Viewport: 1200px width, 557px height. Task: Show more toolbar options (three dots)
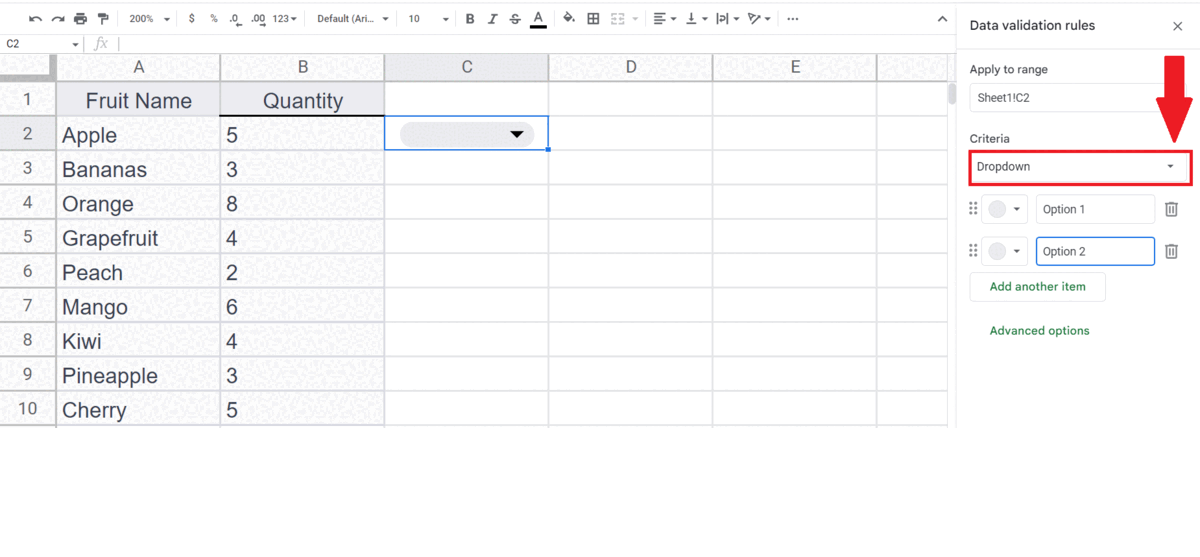(793, 19)
